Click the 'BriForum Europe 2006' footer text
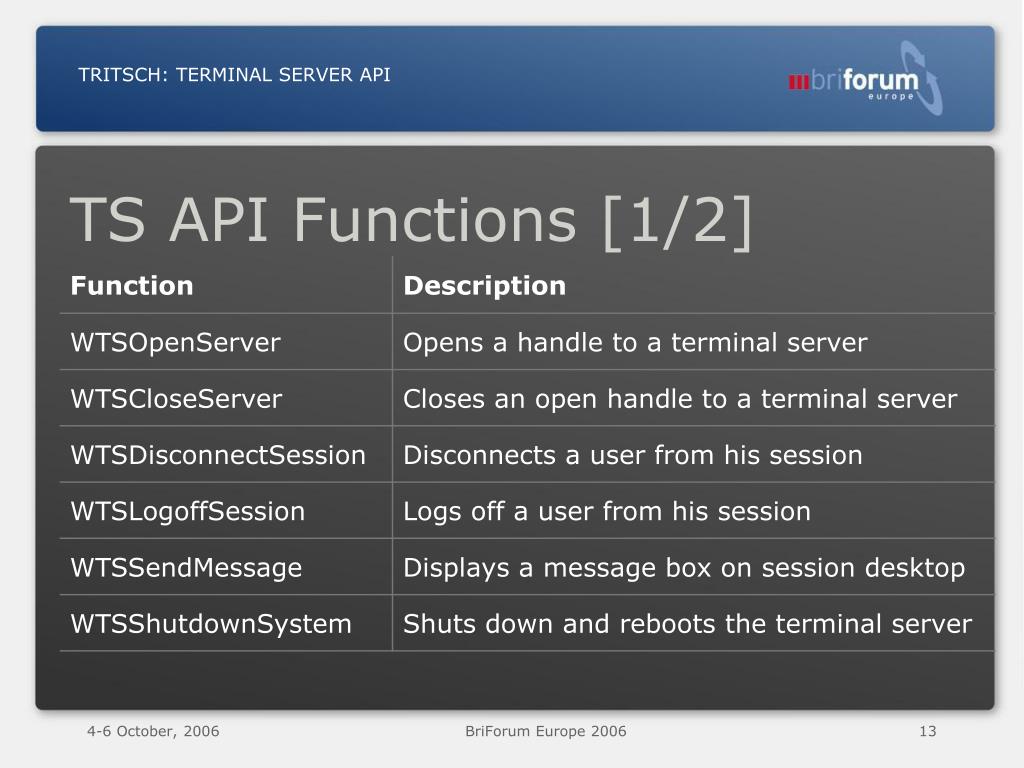The width and height of the screenshot is (1024, 768). pos(545,731)
